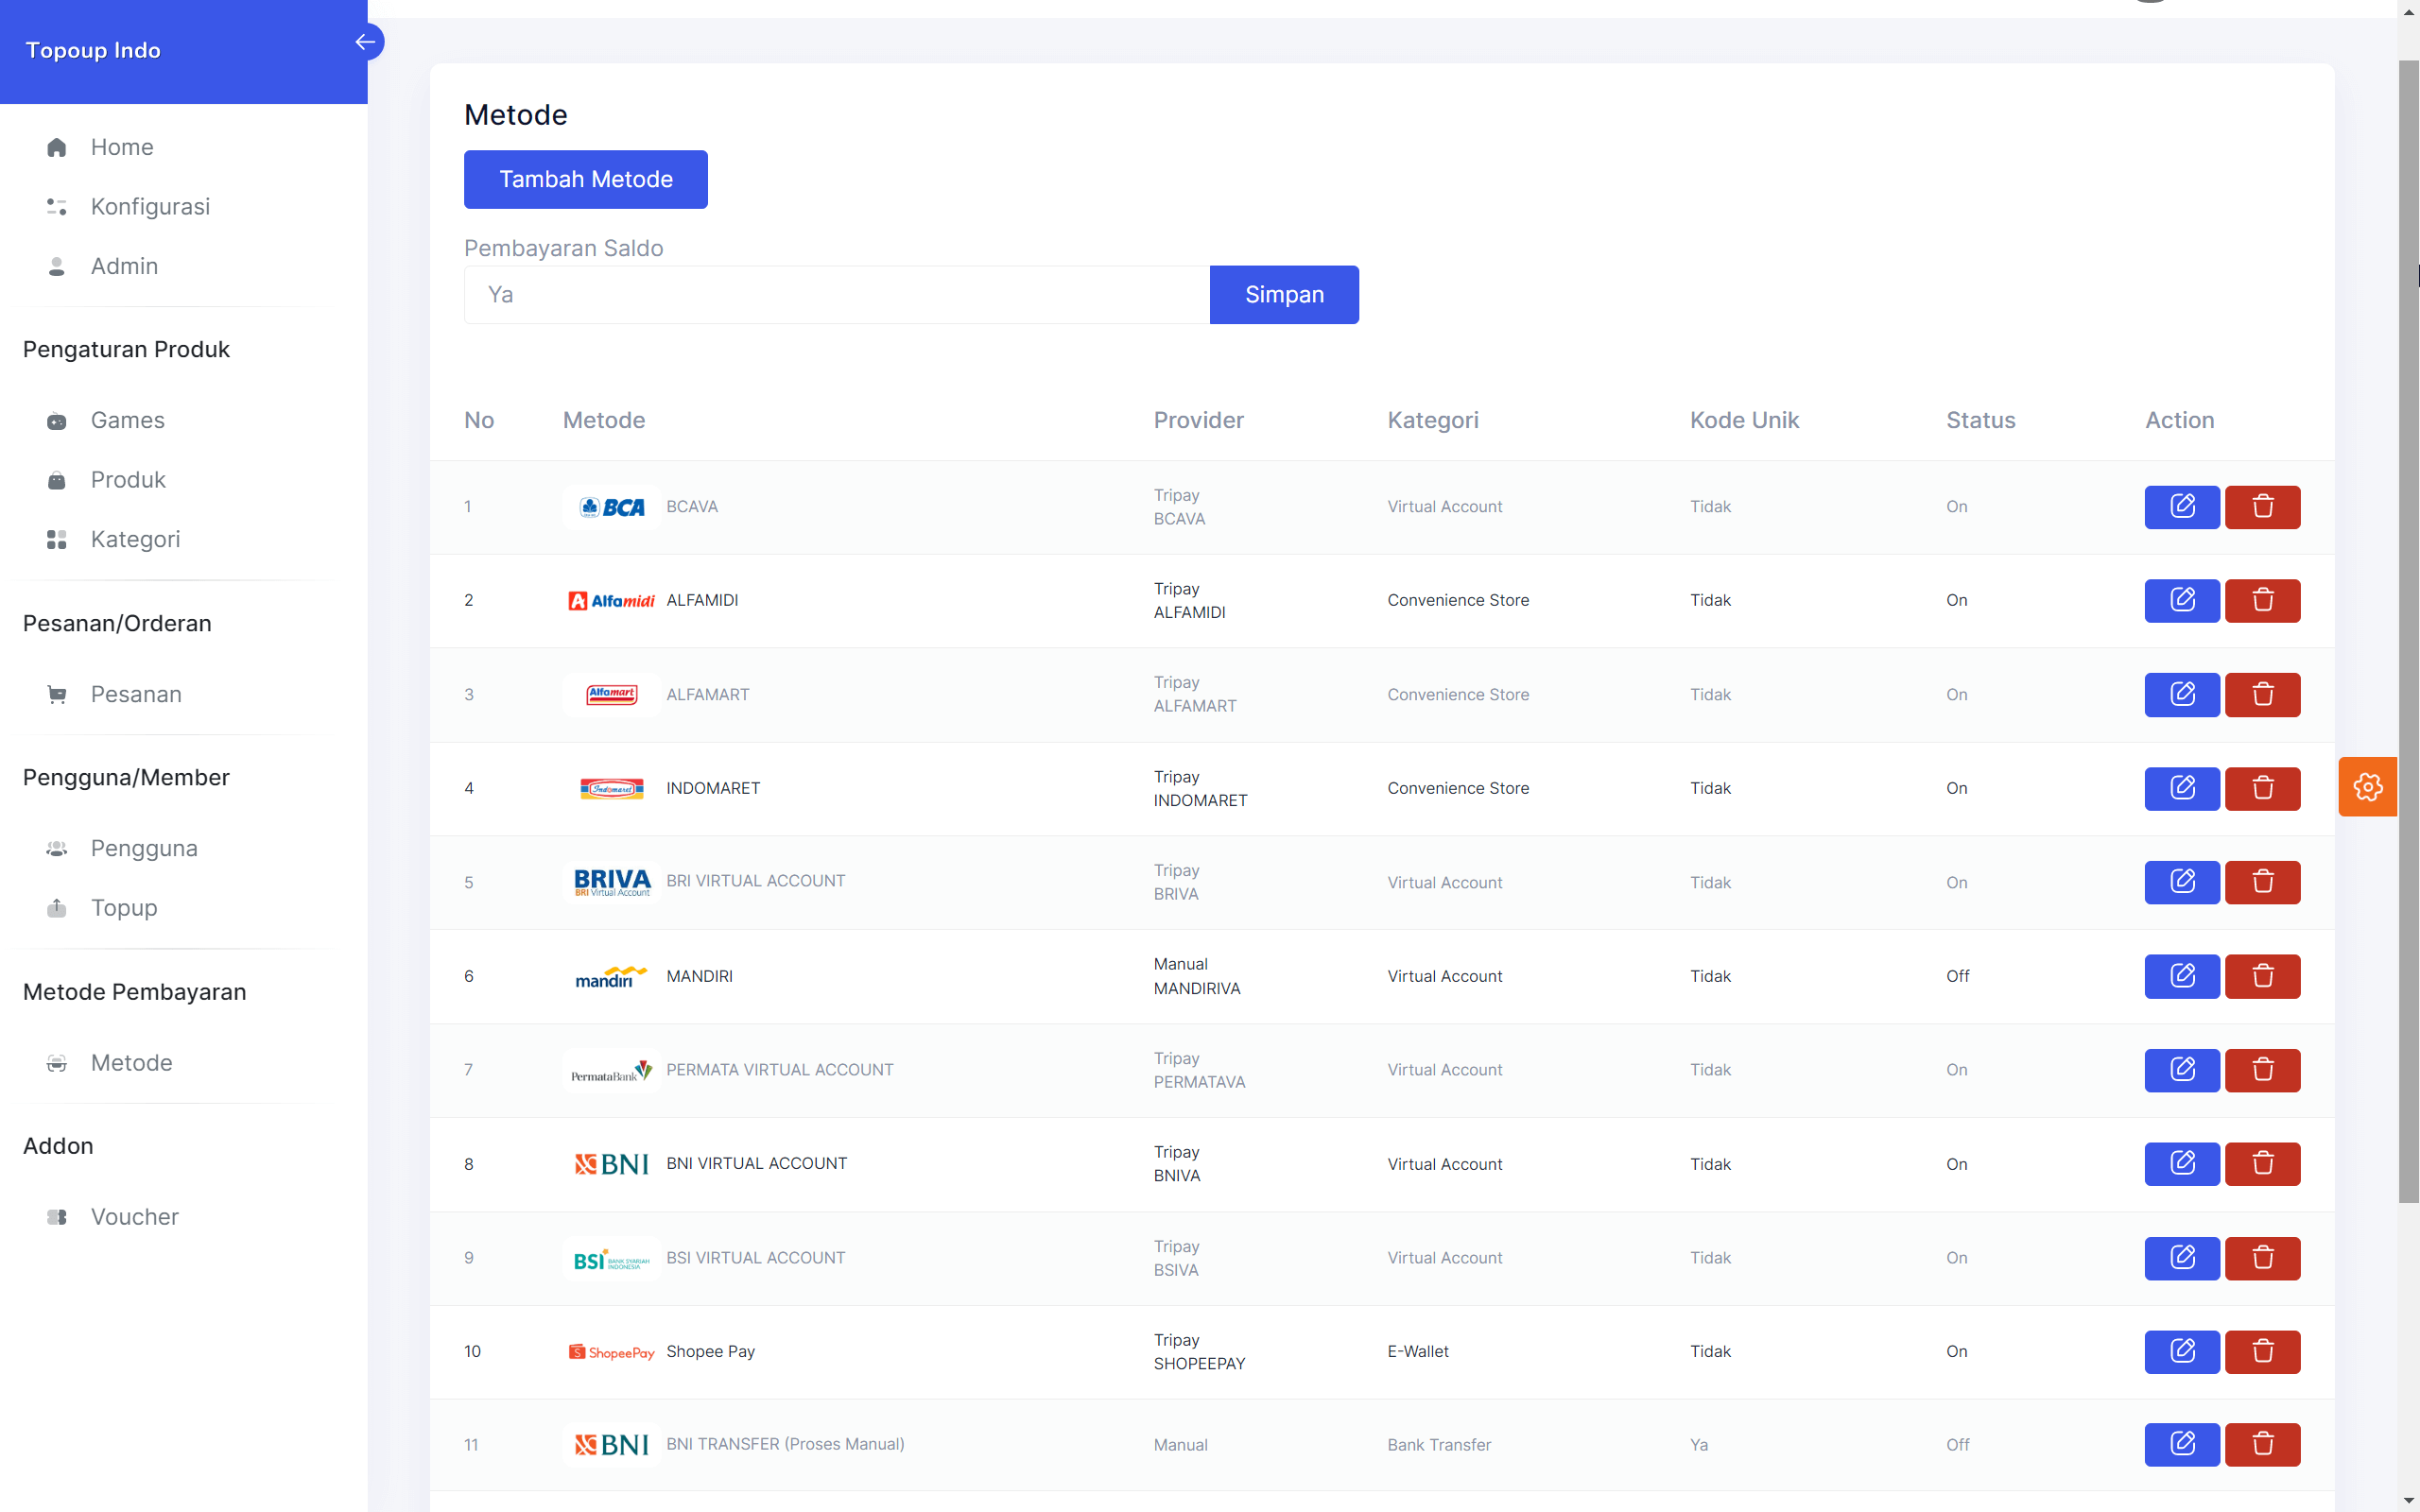Open the Voucher sidebar item
The image size is (2420, 1512).
point(134,1217)
